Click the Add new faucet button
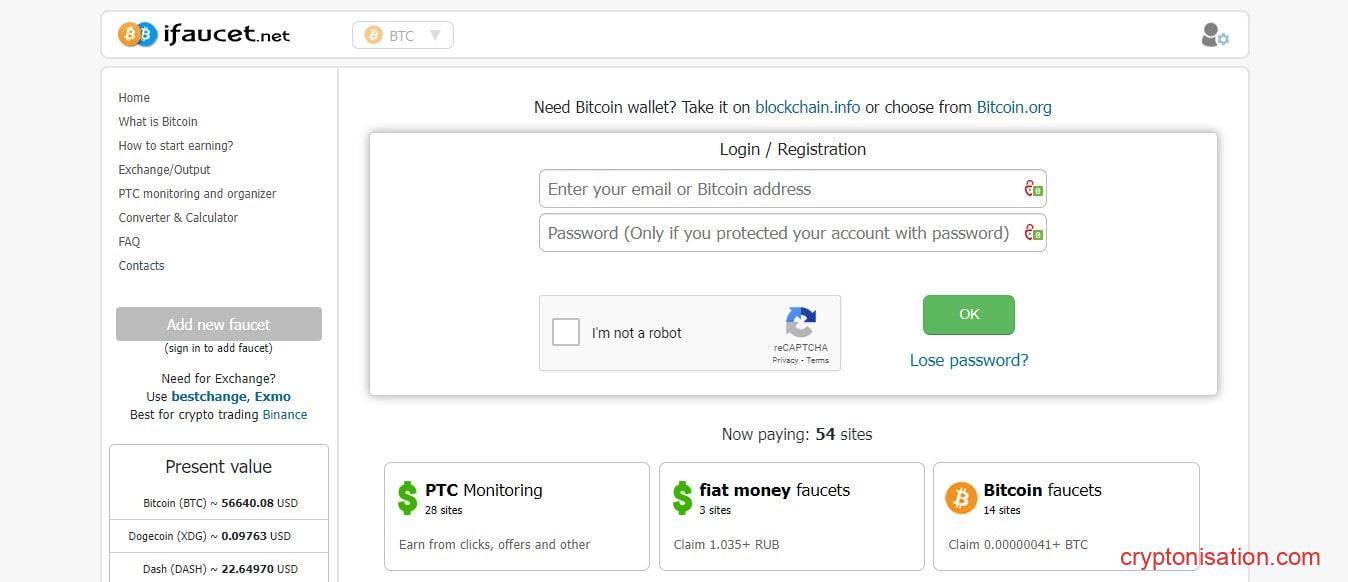Viewport: 1348px width, 582px height. click(x=219, y=324)
